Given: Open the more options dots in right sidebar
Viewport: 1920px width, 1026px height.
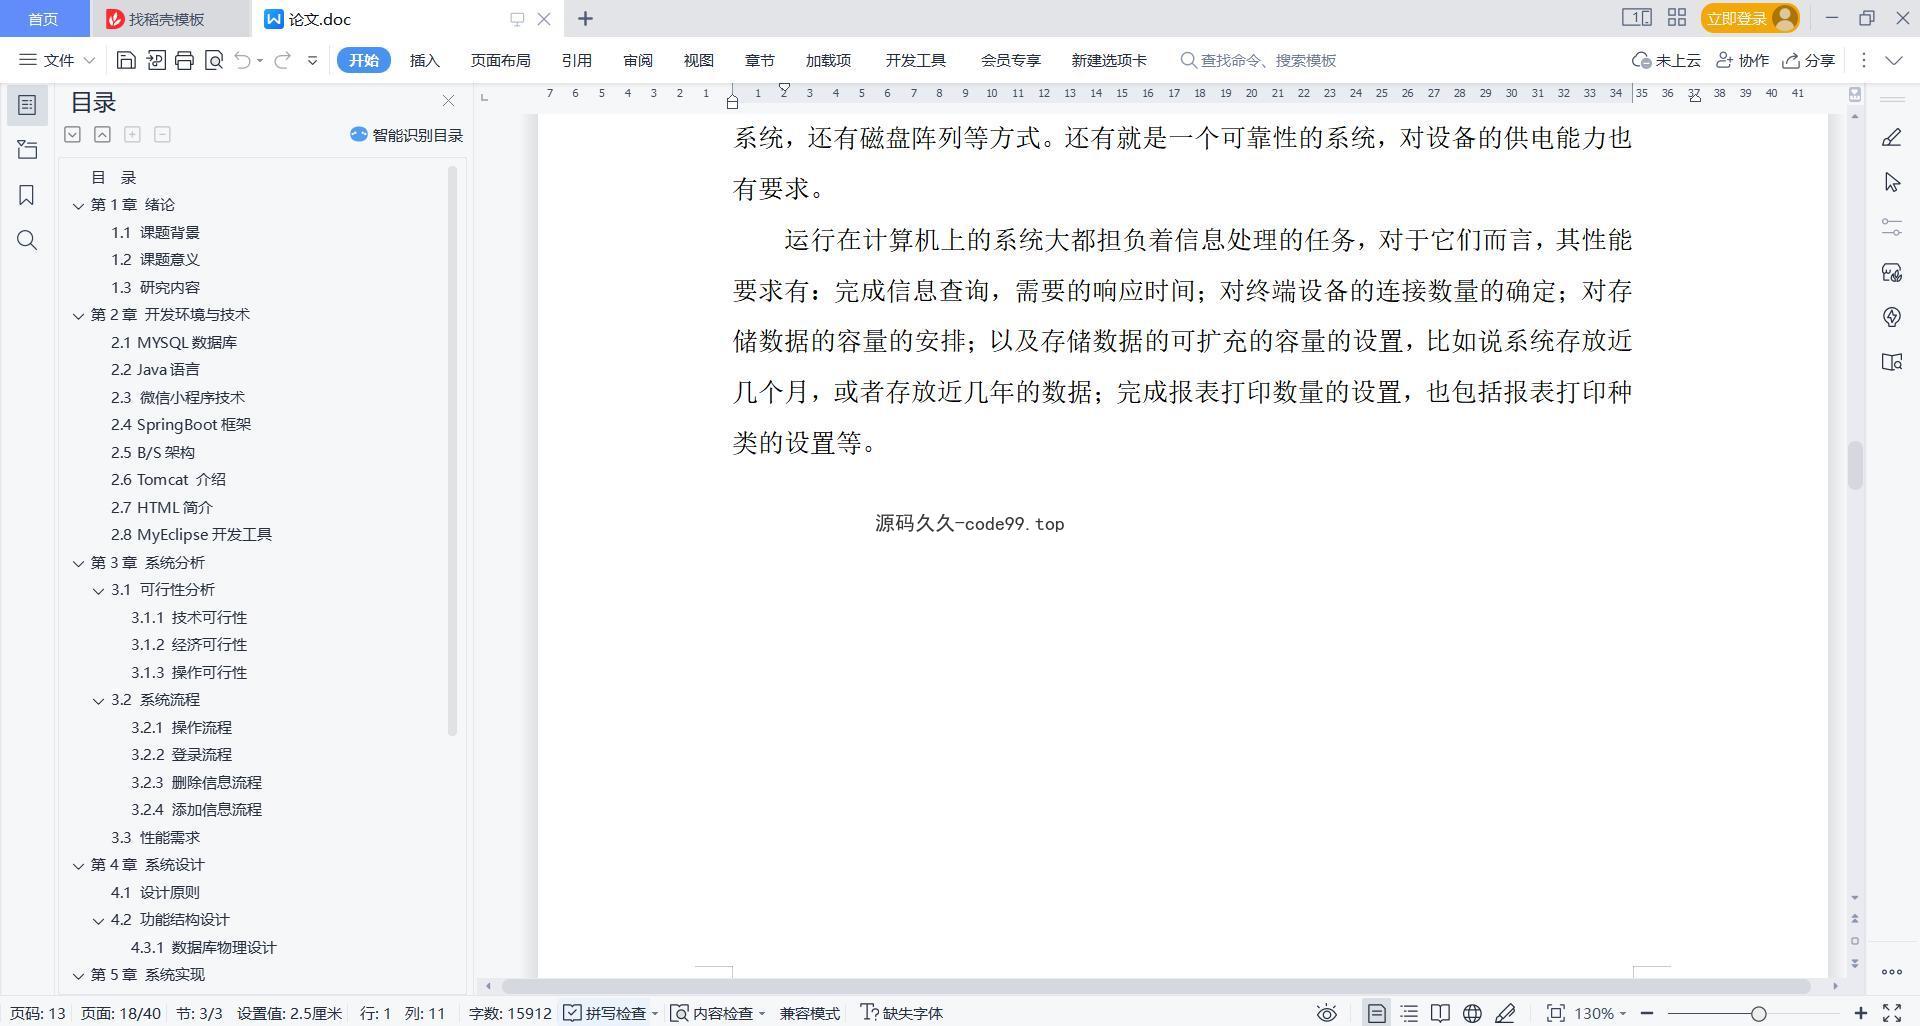Looking at the screenshot, I should pyautogui.click(x=1891, y=971).
